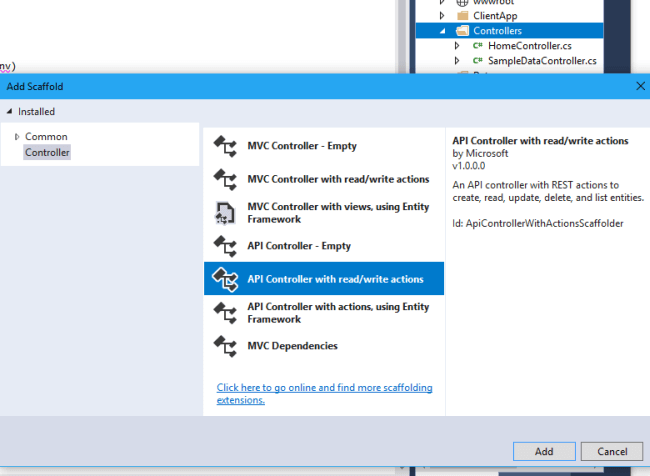Click the Add Scaffold title bar text
Viewport: 650px width, 476px height.
pyautogui.click(x=35, y=87)
